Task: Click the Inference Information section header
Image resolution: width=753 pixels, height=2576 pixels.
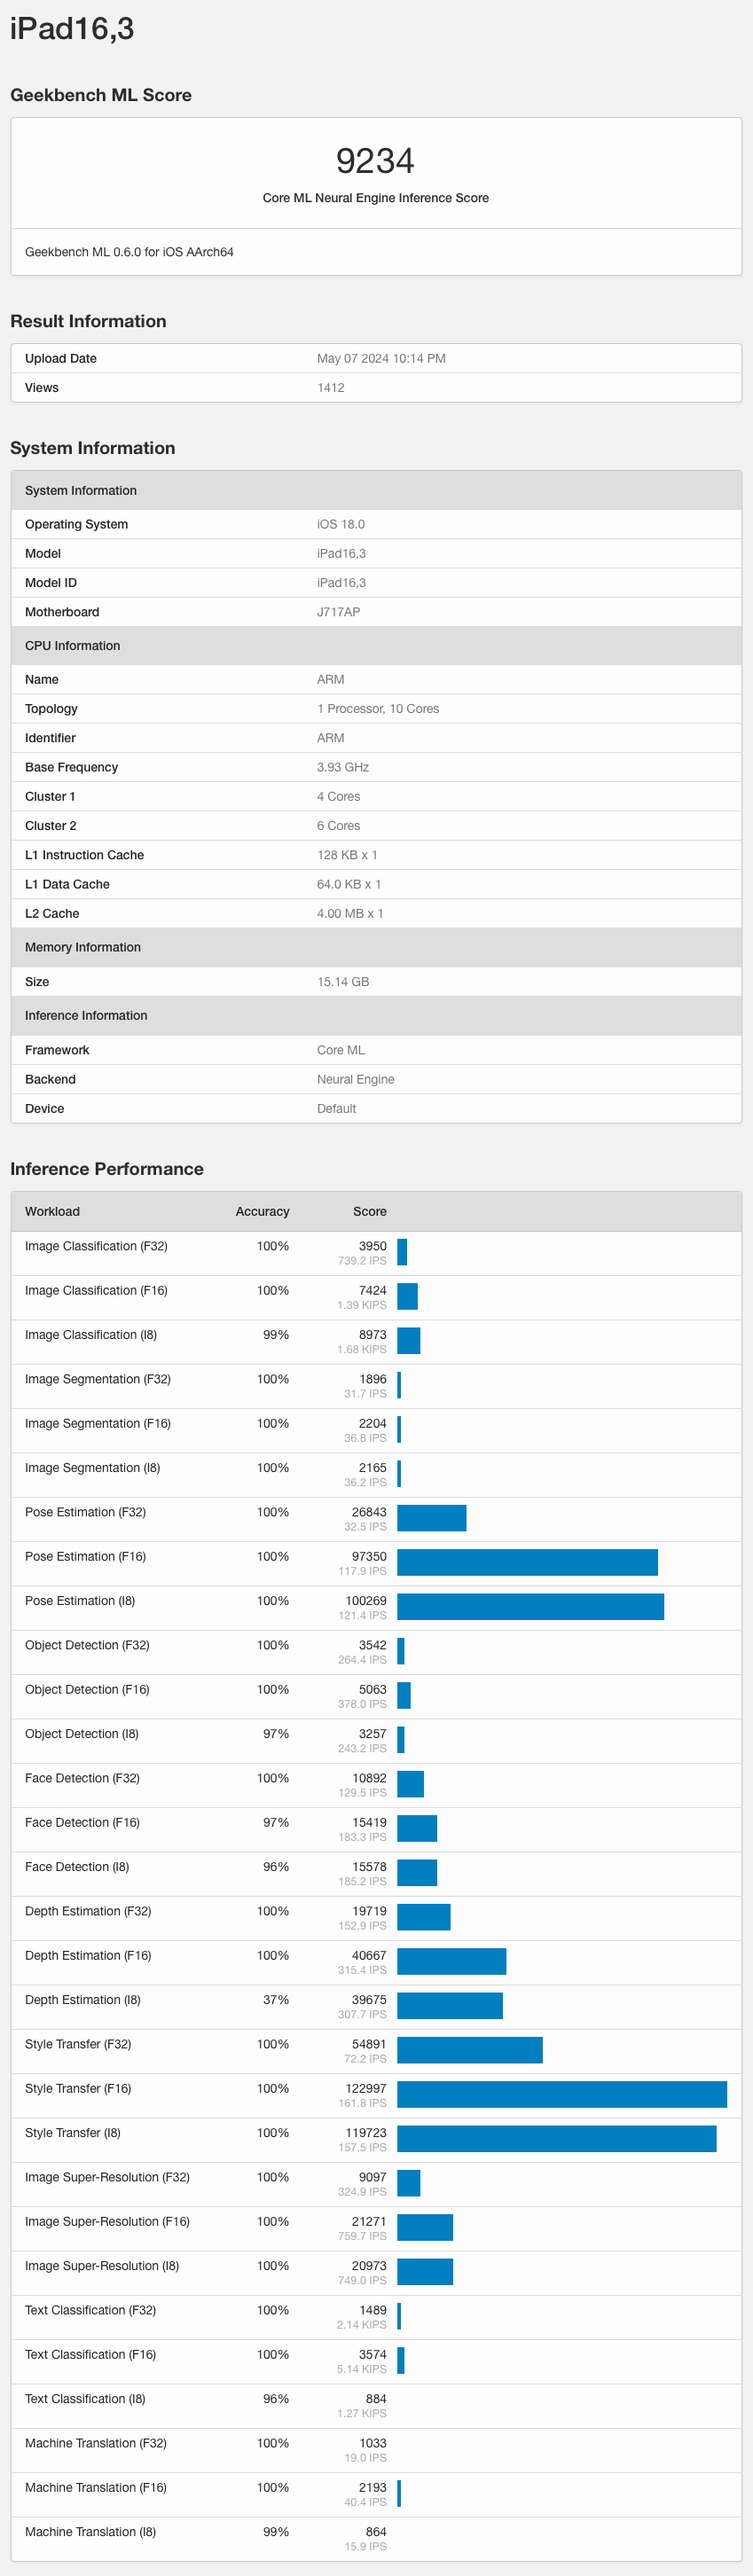Action: tap(376, 1016)
